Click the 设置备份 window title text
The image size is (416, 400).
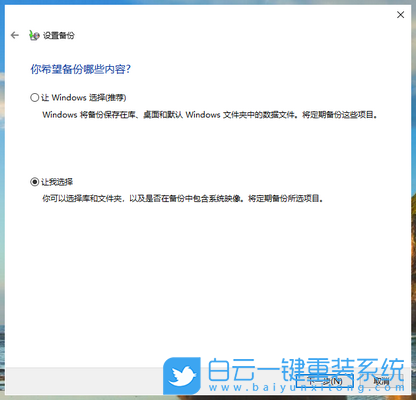(59, 35)
